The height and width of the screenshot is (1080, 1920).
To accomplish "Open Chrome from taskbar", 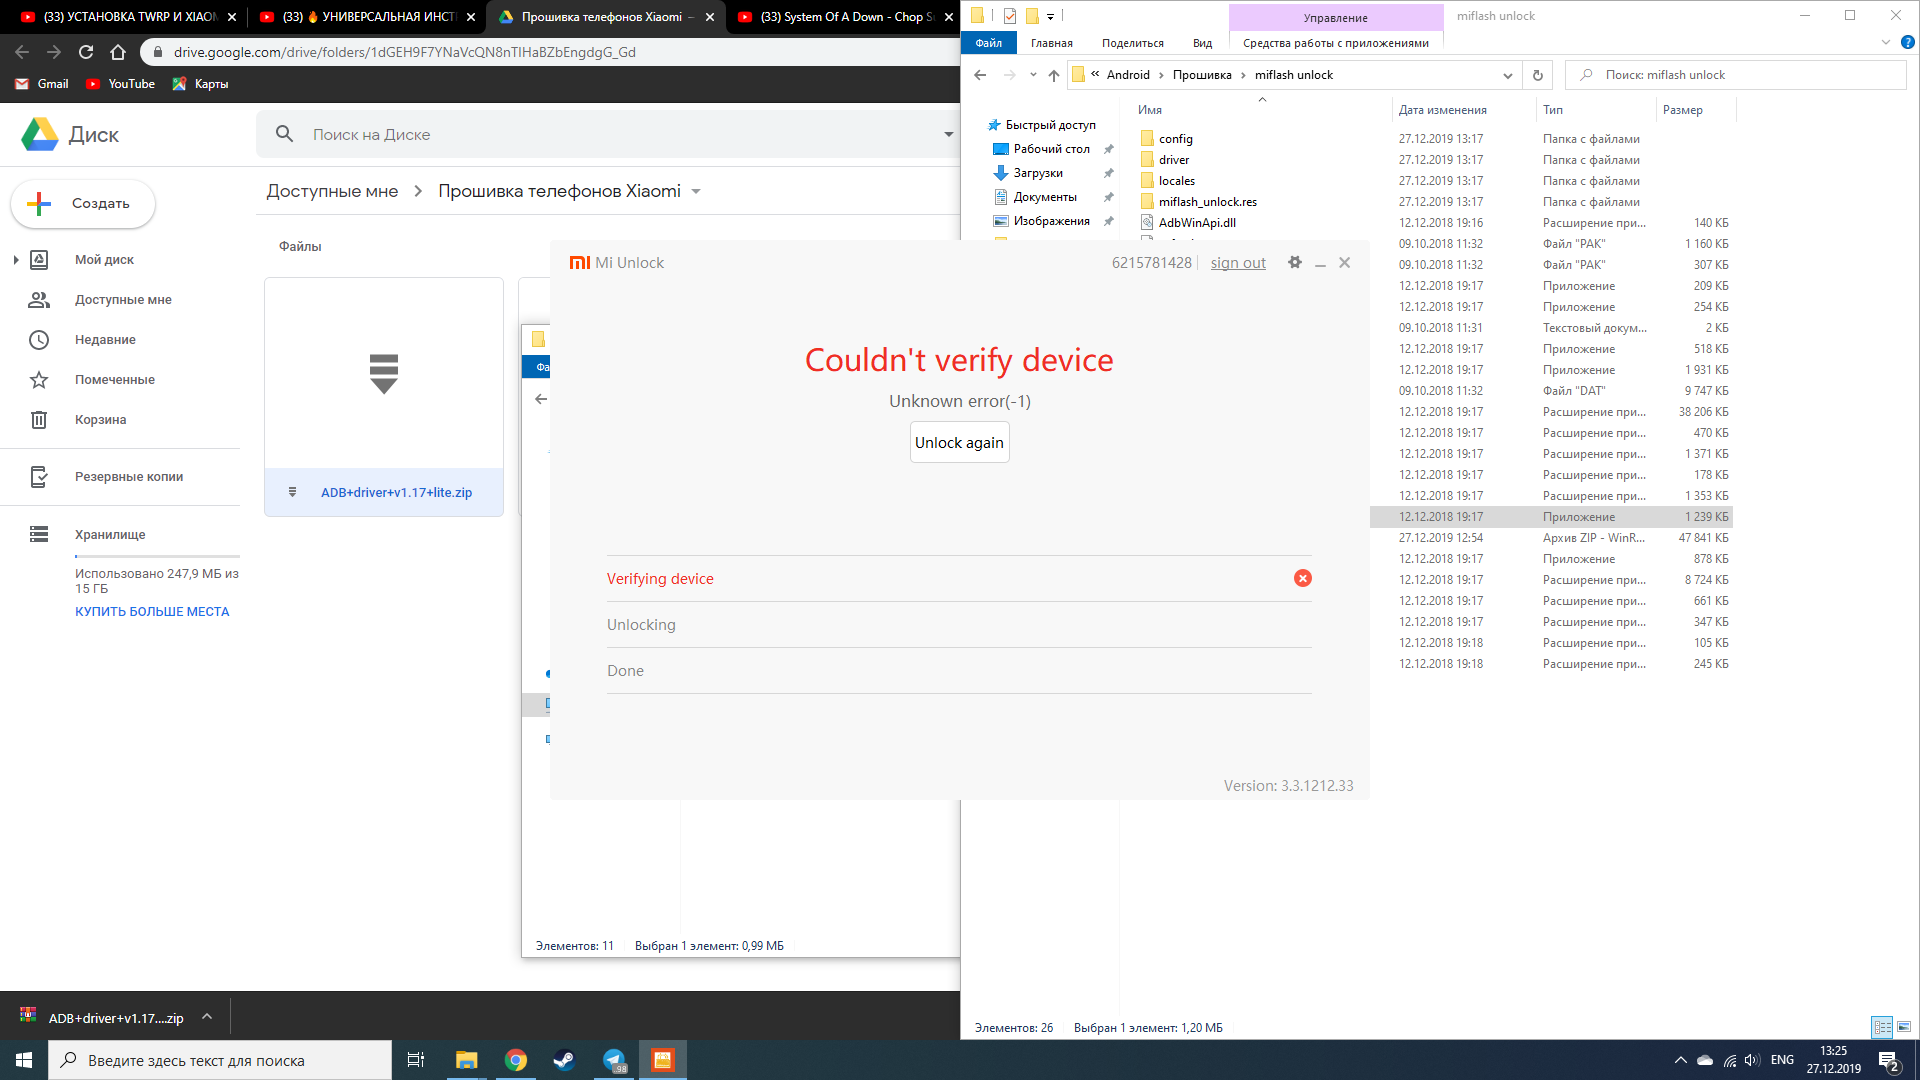I will click(x=515, y=1060).
